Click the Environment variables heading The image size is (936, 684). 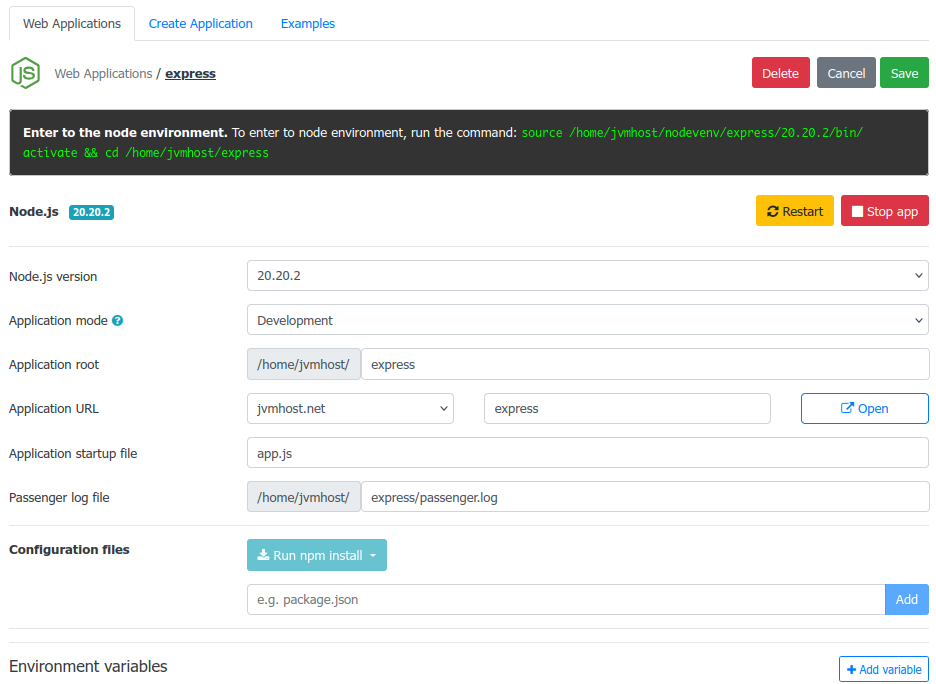click(88, 666)
